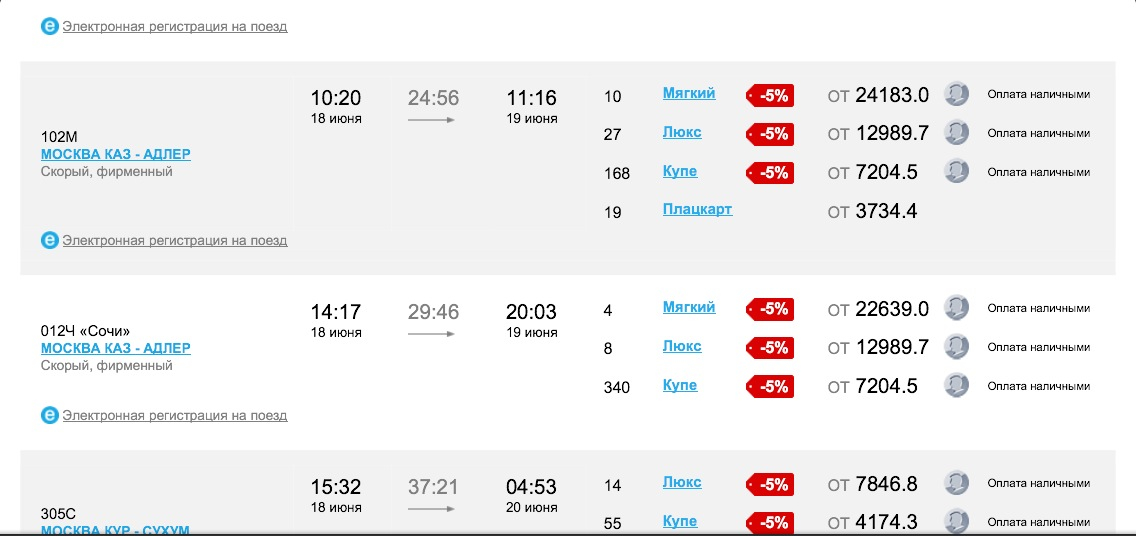Open topmost Электронная регистрация на поезд link

(174, 27)
